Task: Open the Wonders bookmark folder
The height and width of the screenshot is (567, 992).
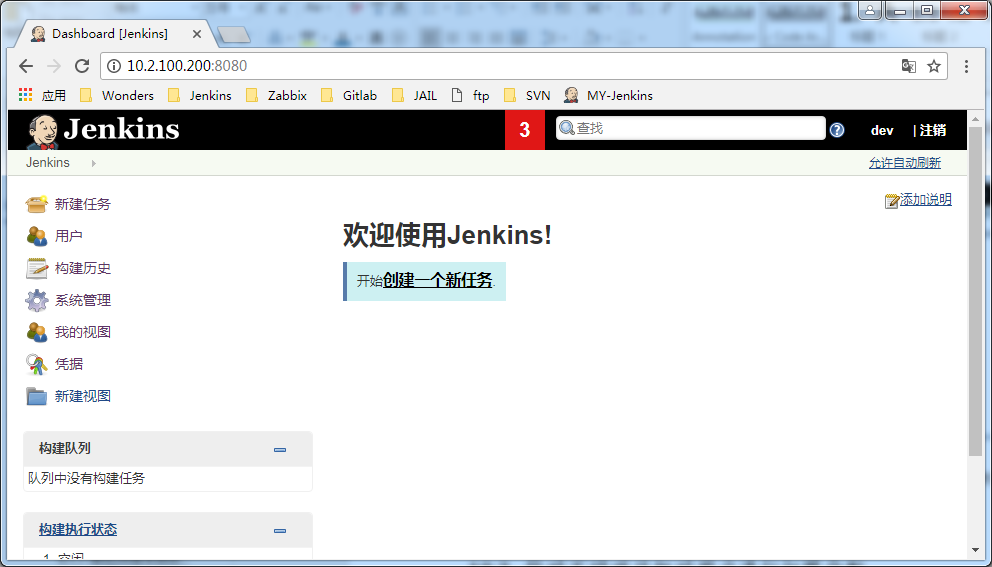Action: [x=117, y=96]
